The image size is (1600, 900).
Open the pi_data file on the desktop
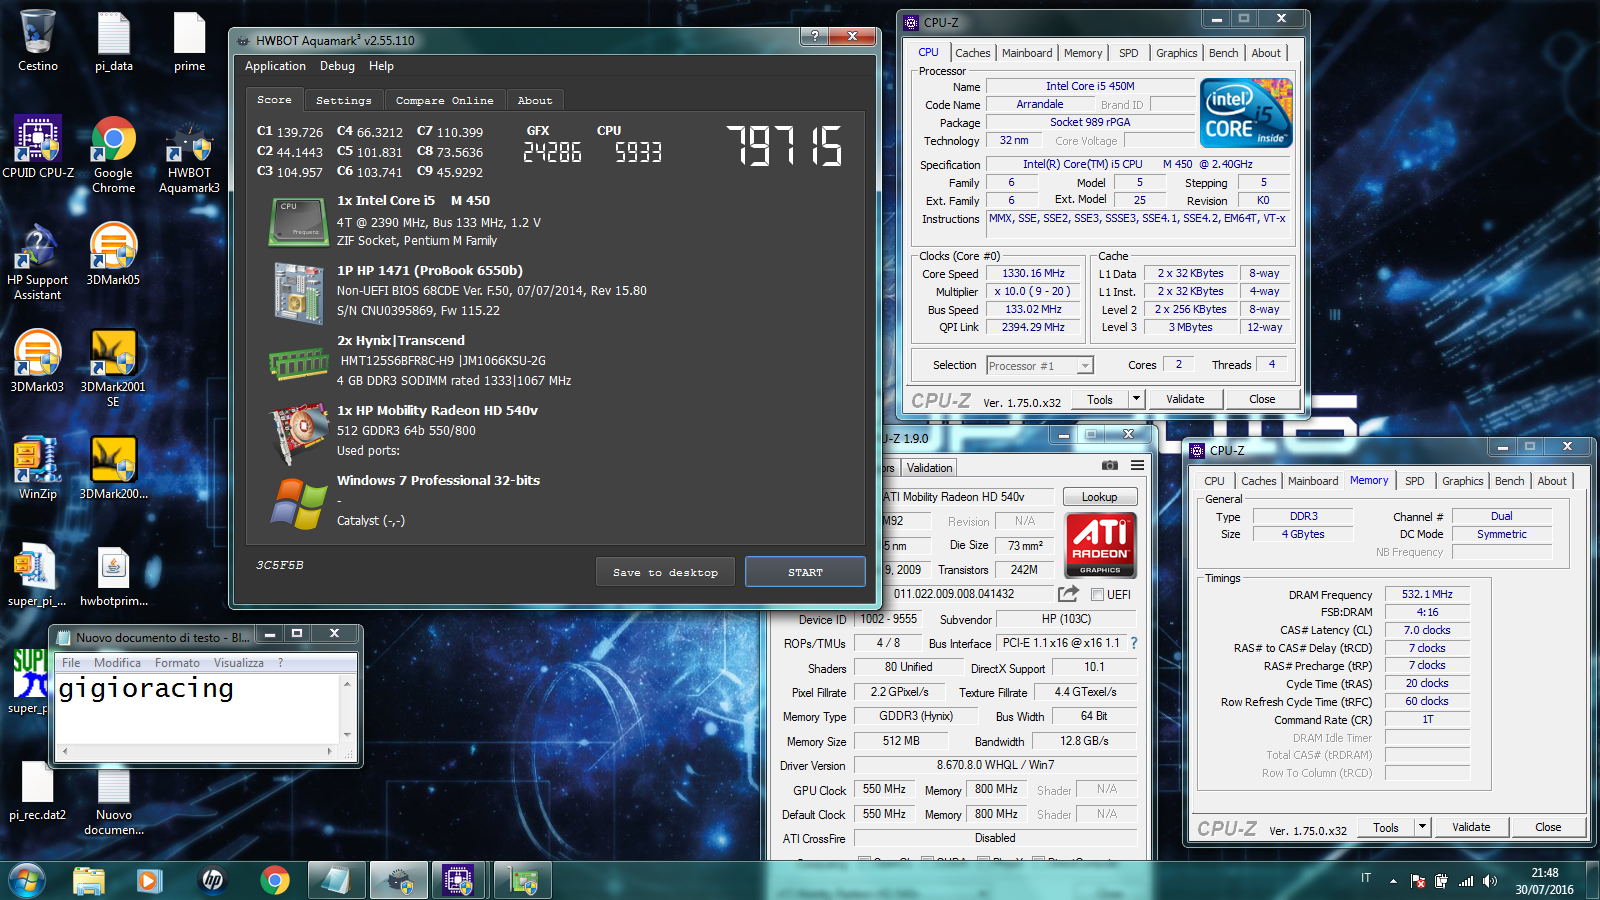pos(114,42)
